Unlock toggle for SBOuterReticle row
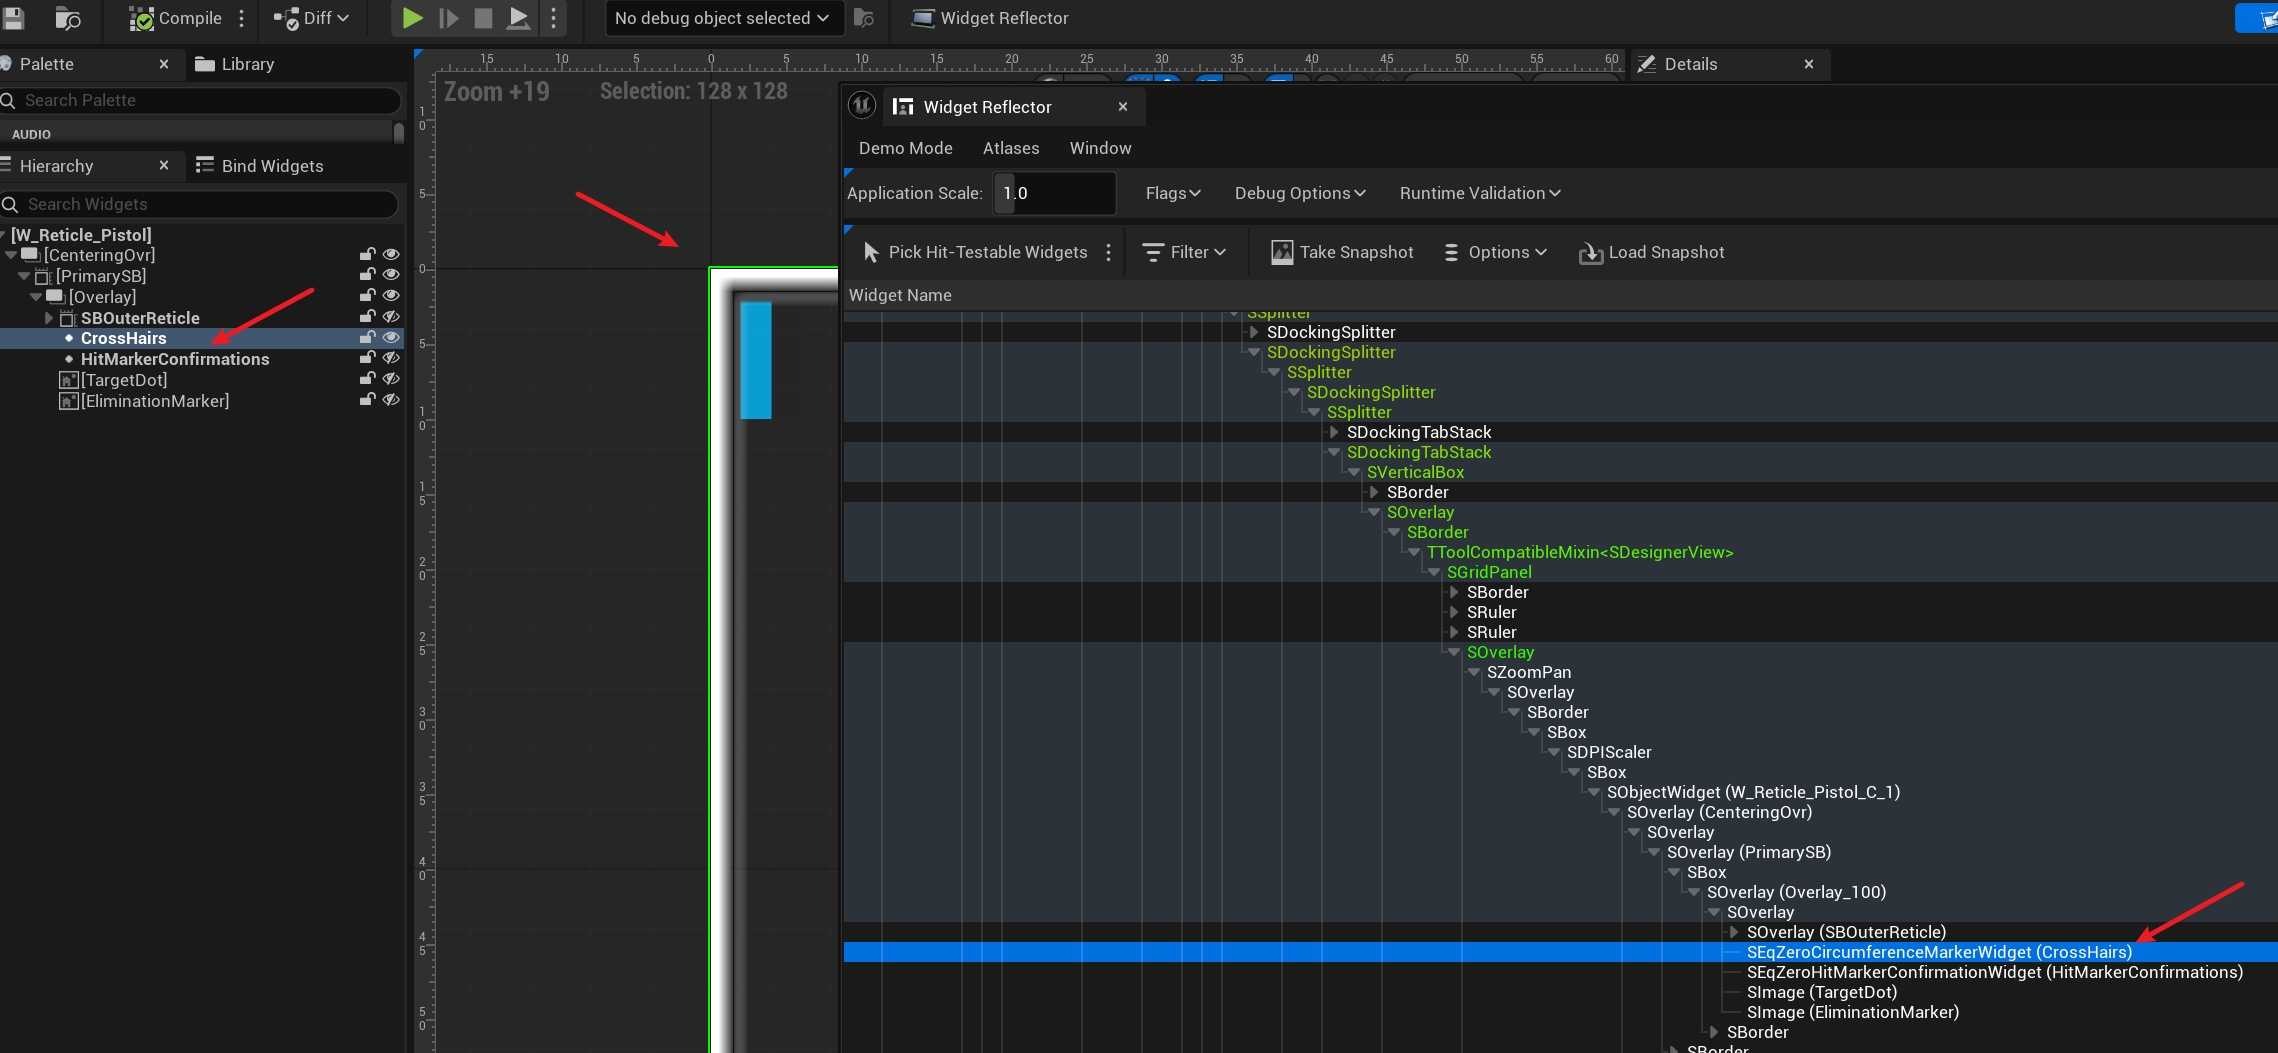The height and width of the screenshot is (1053, 2278). click(367, 317)
